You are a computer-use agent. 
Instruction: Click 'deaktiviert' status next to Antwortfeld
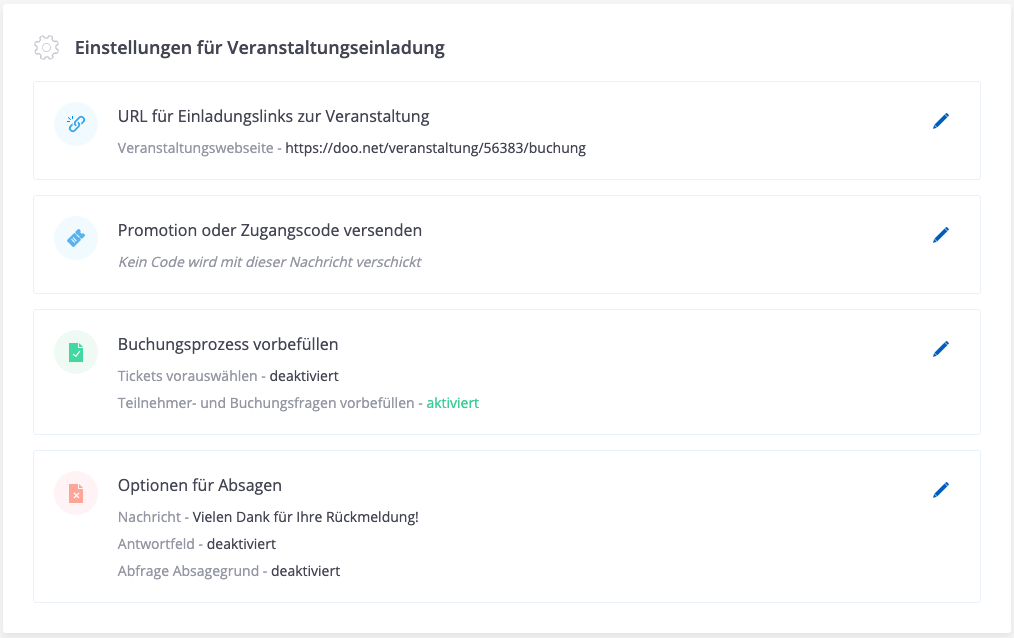coord(241,544)
